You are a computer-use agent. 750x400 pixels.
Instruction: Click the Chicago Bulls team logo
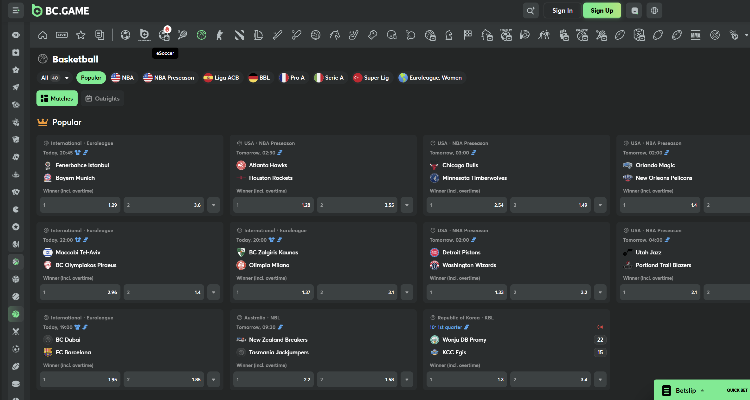[x=435, y=164]
